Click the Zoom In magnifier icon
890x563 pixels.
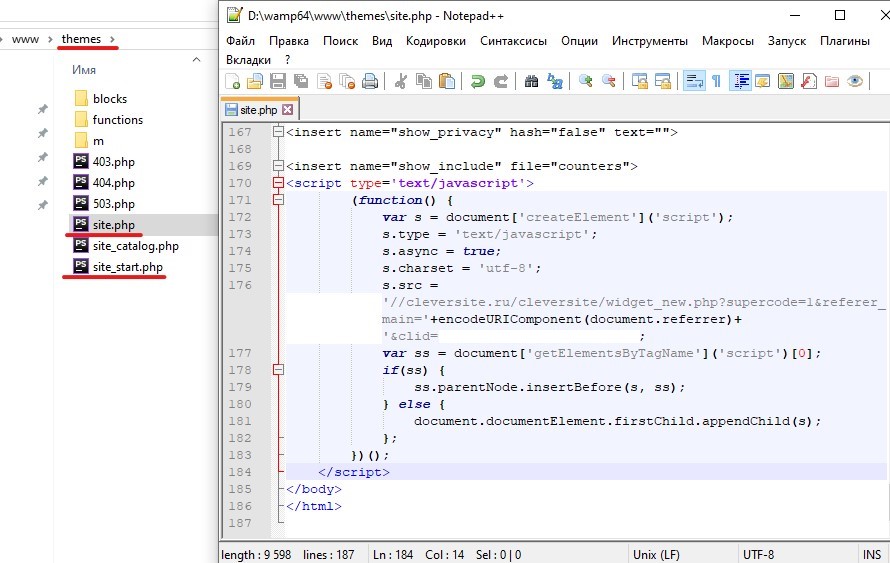click(585, 82)
